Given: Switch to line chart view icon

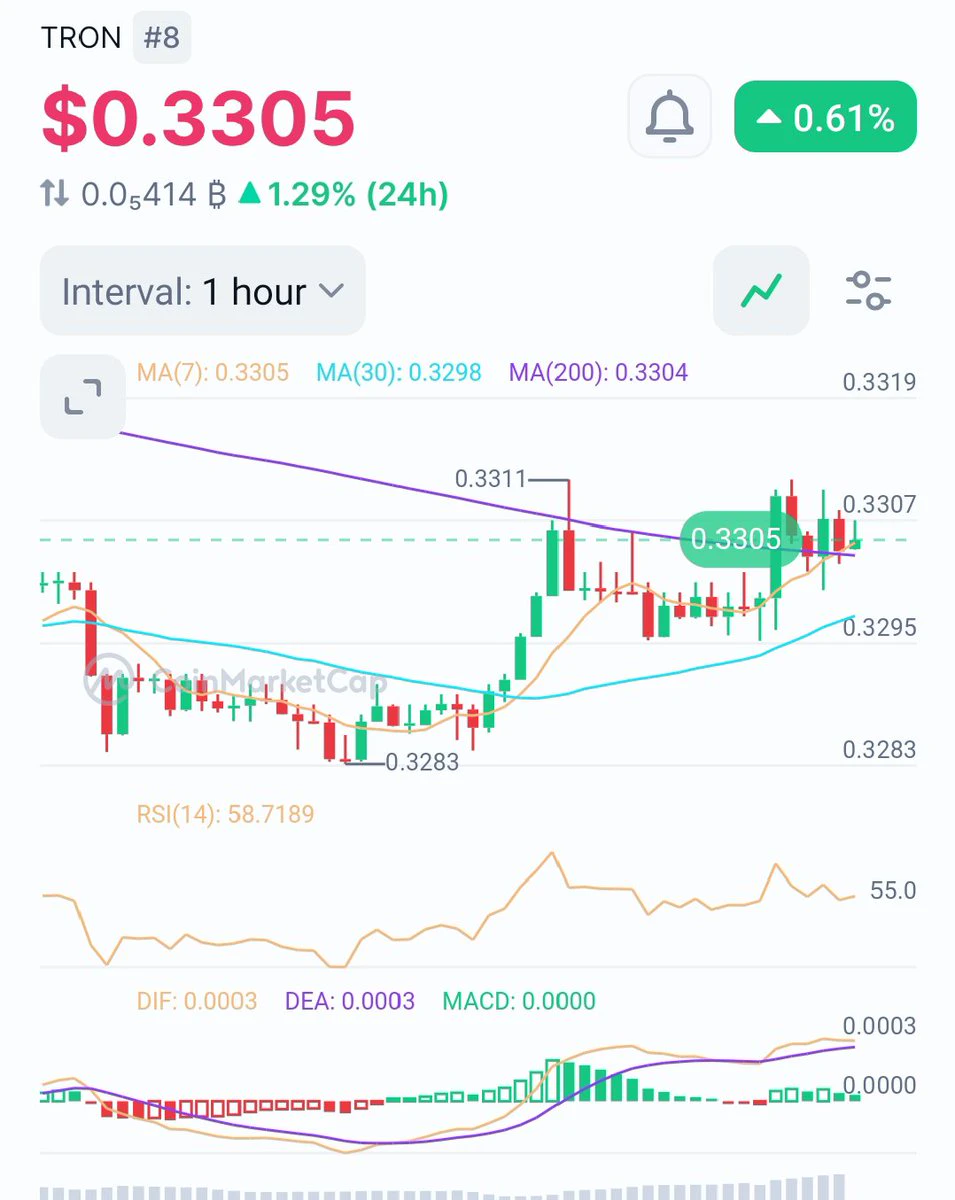Looking at the screenshot, I should tap(761, 290).
